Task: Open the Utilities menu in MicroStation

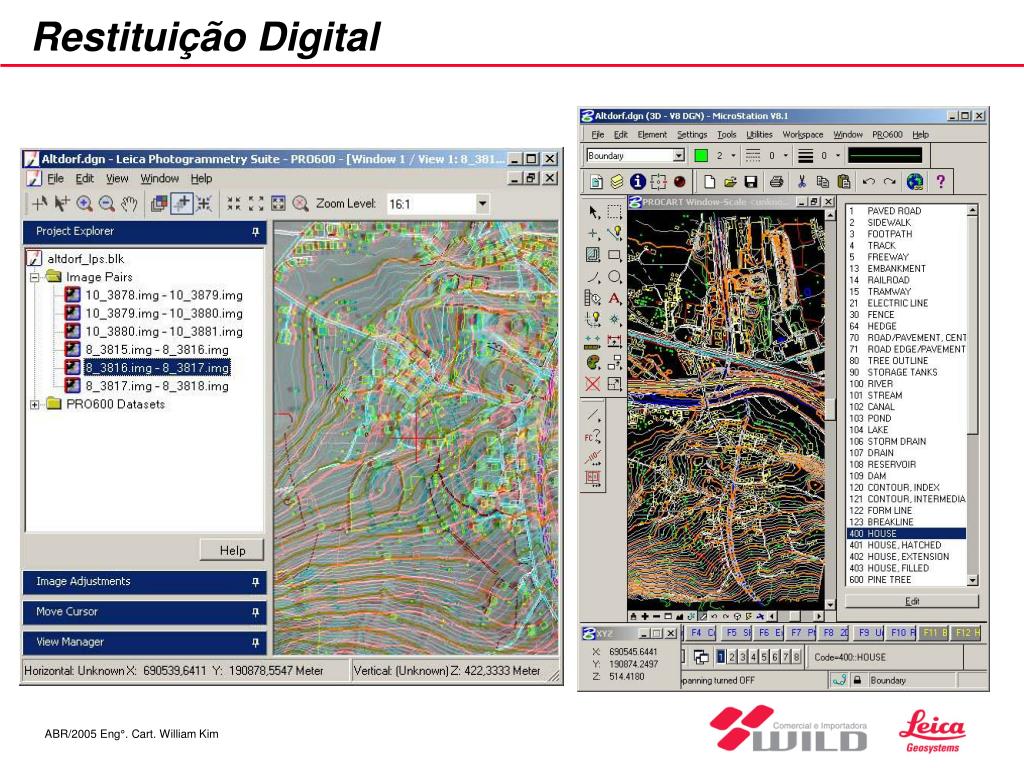Action: [759, 135]
